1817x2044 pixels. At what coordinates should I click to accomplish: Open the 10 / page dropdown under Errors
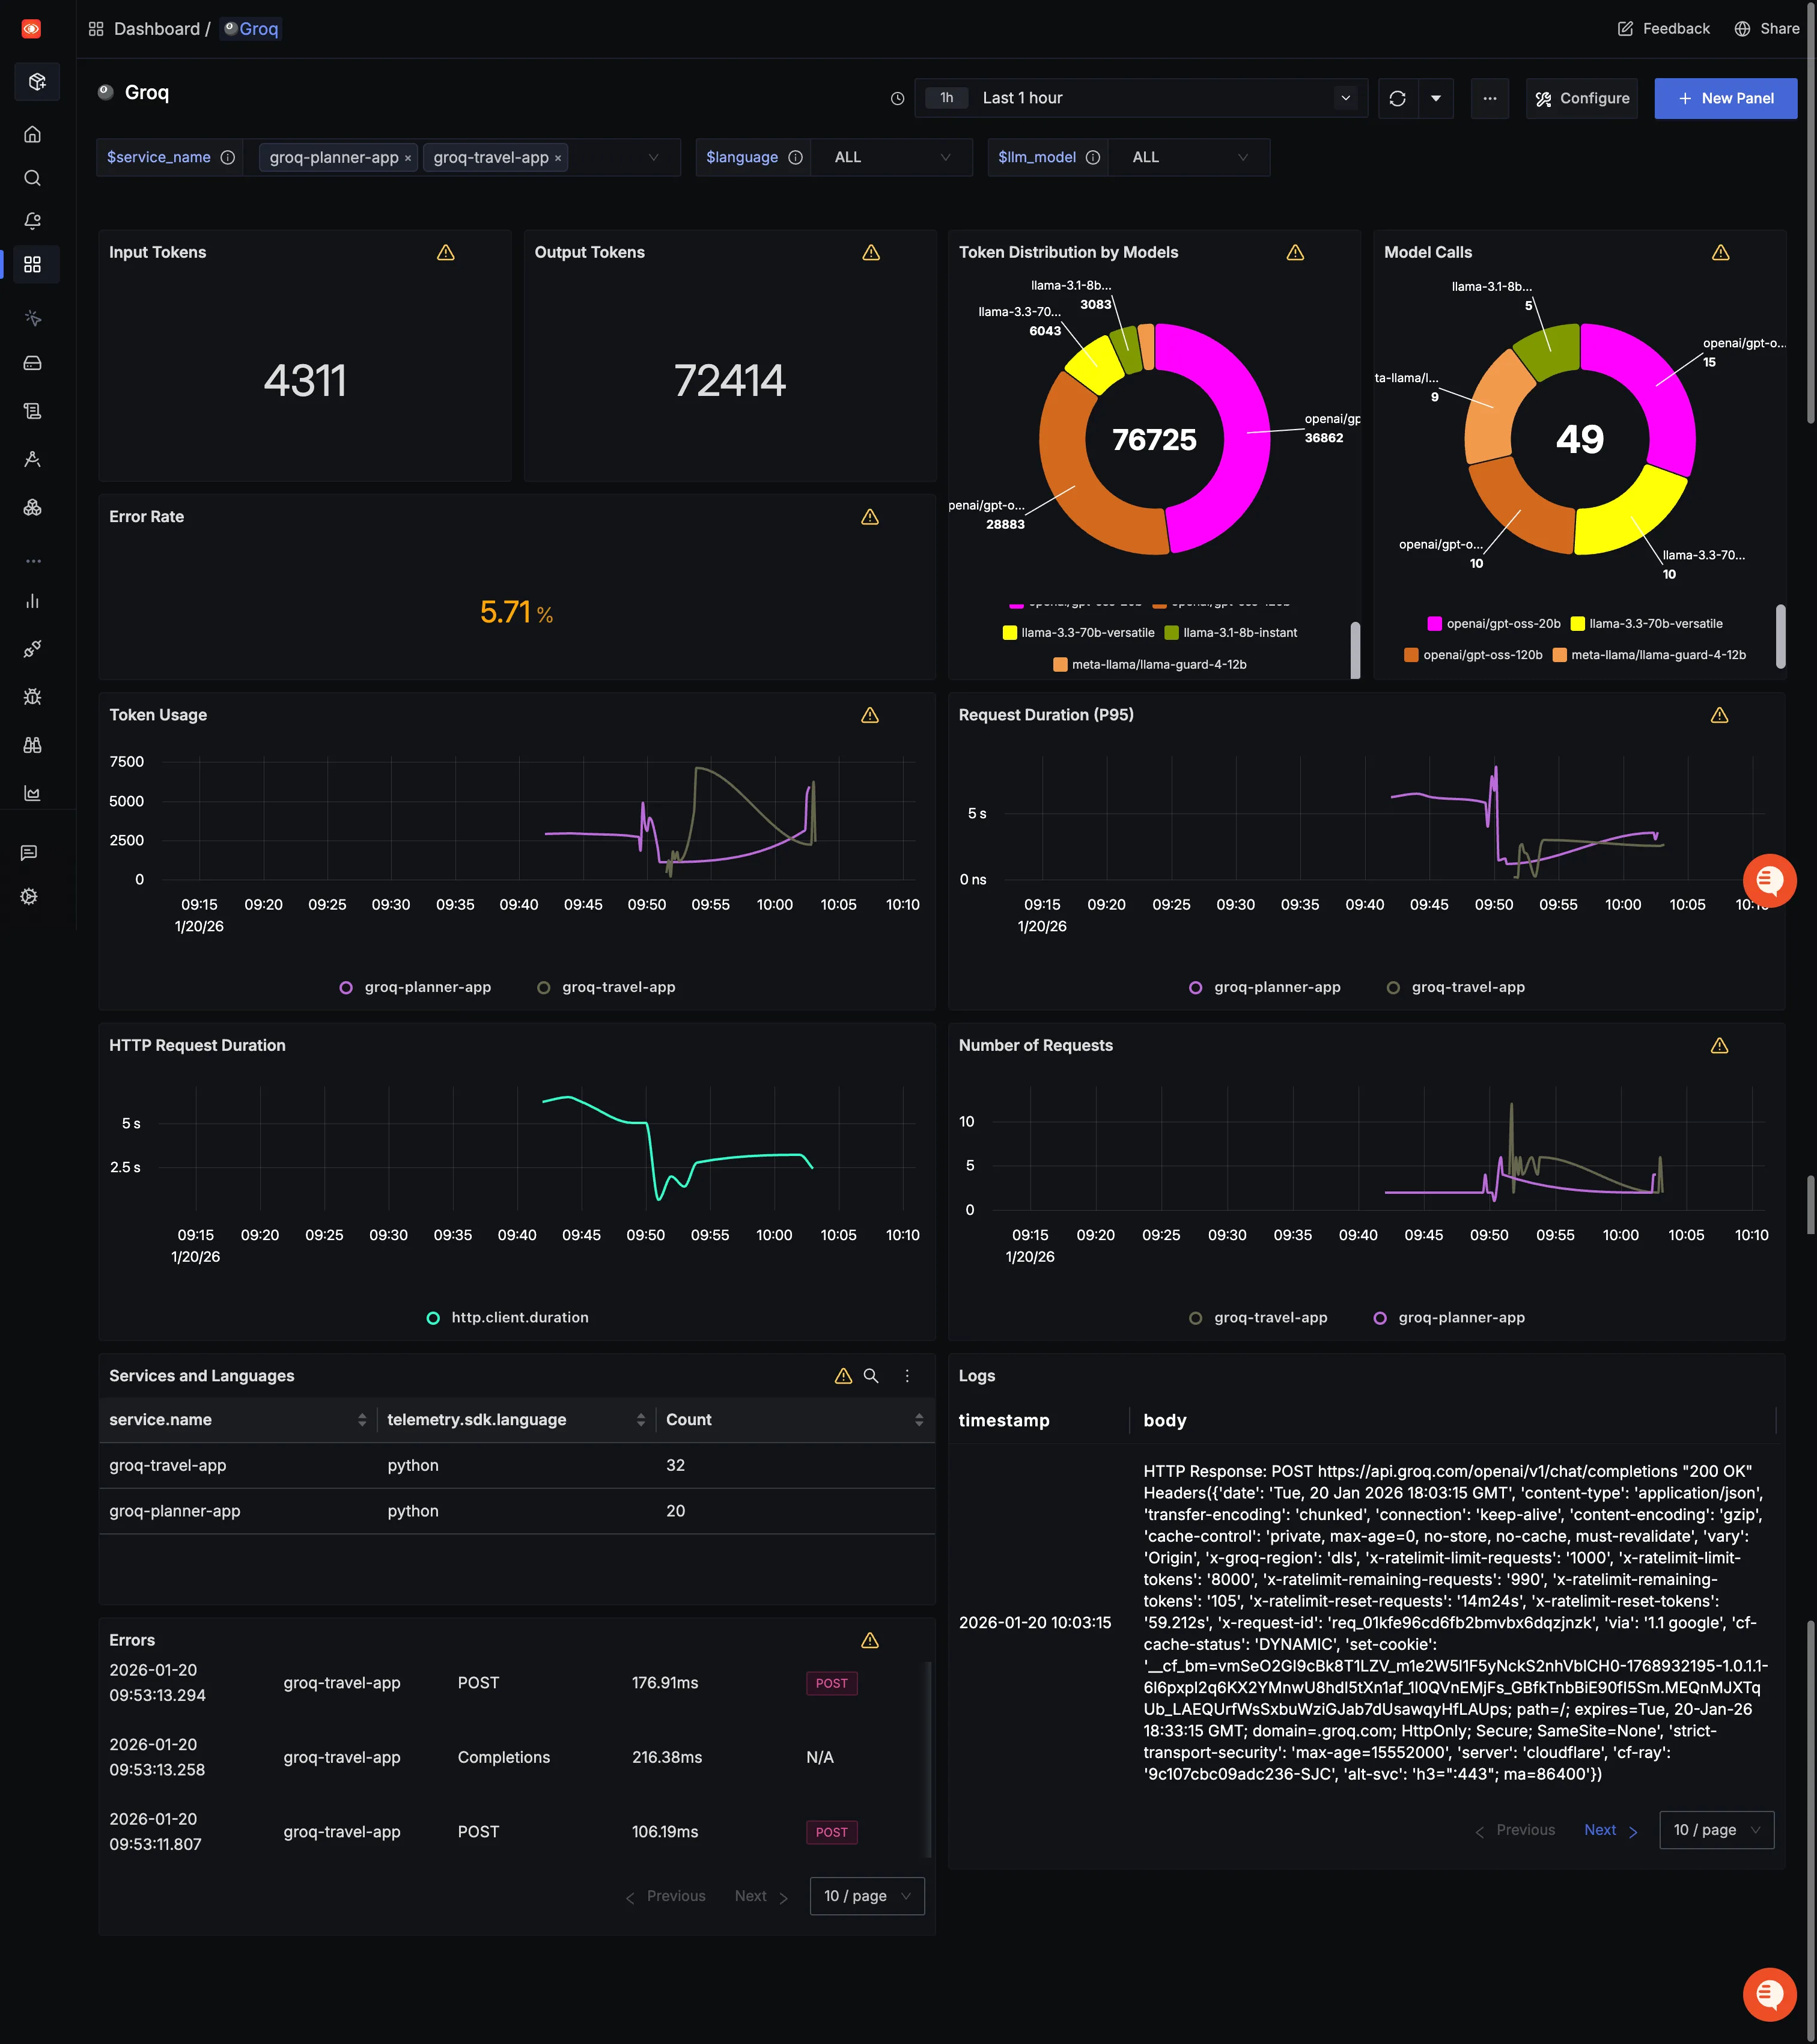pos(865,1896)
